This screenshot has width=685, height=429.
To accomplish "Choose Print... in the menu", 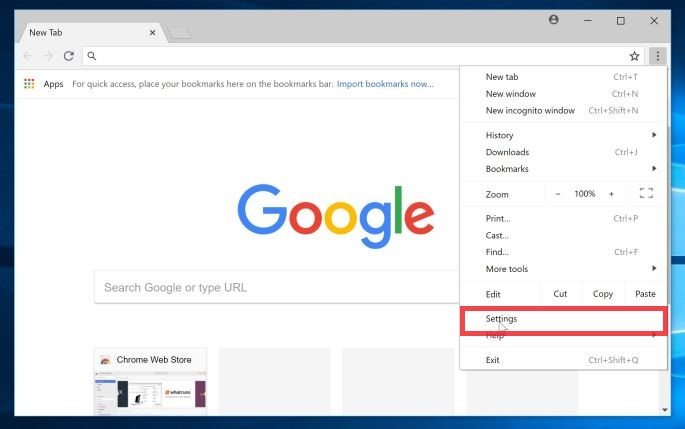I will coord(563,218).
